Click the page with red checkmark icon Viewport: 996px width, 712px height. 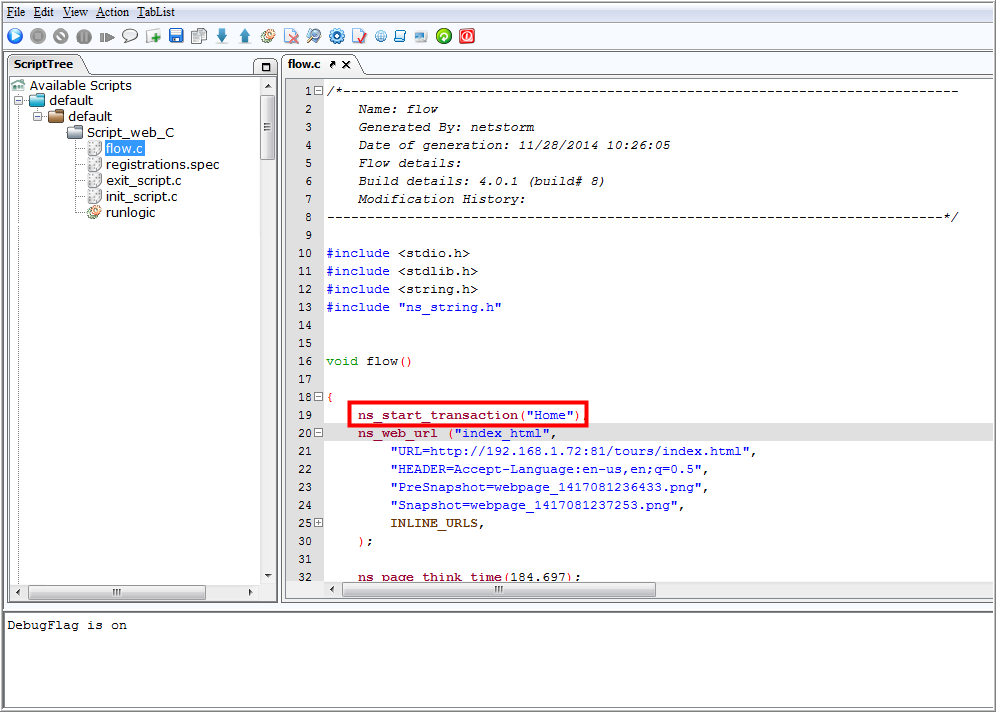click(360, 36)
